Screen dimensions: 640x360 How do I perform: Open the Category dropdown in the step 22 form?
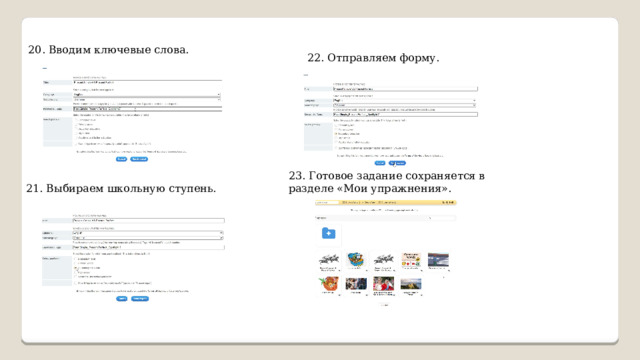(x=404, y=100)
